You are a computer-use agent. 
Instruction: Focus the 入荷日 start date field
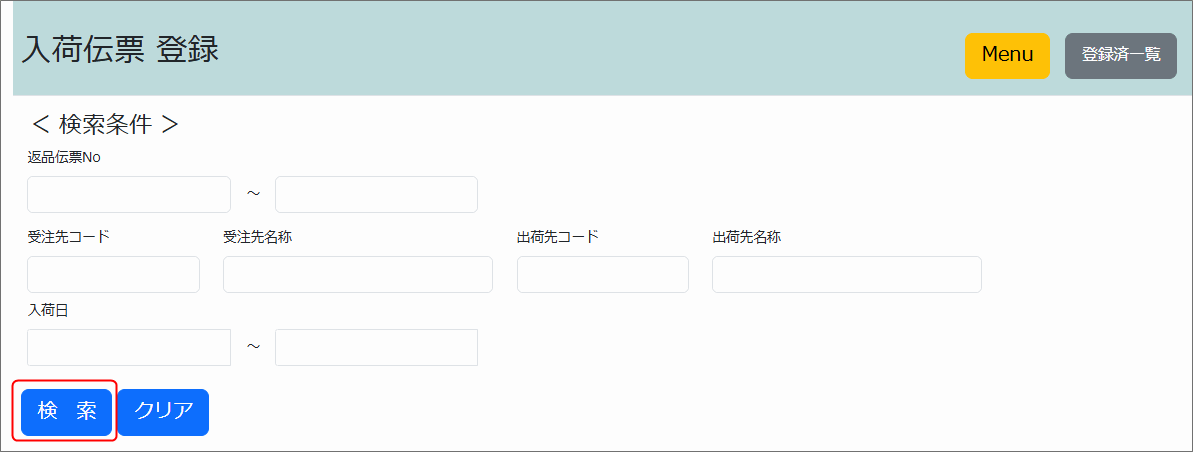pyautogui.click(x=129, y=347)
